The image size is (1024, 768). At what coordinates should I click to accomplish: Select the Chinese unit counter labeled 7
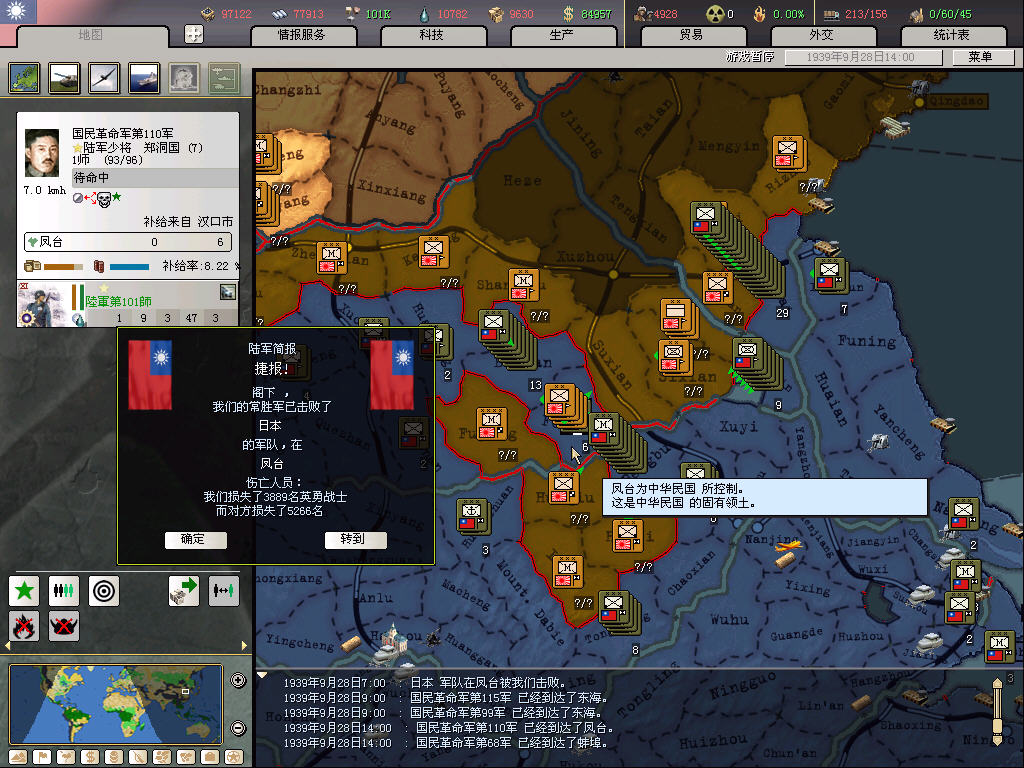pyautogui.click(x=831, y=274)
